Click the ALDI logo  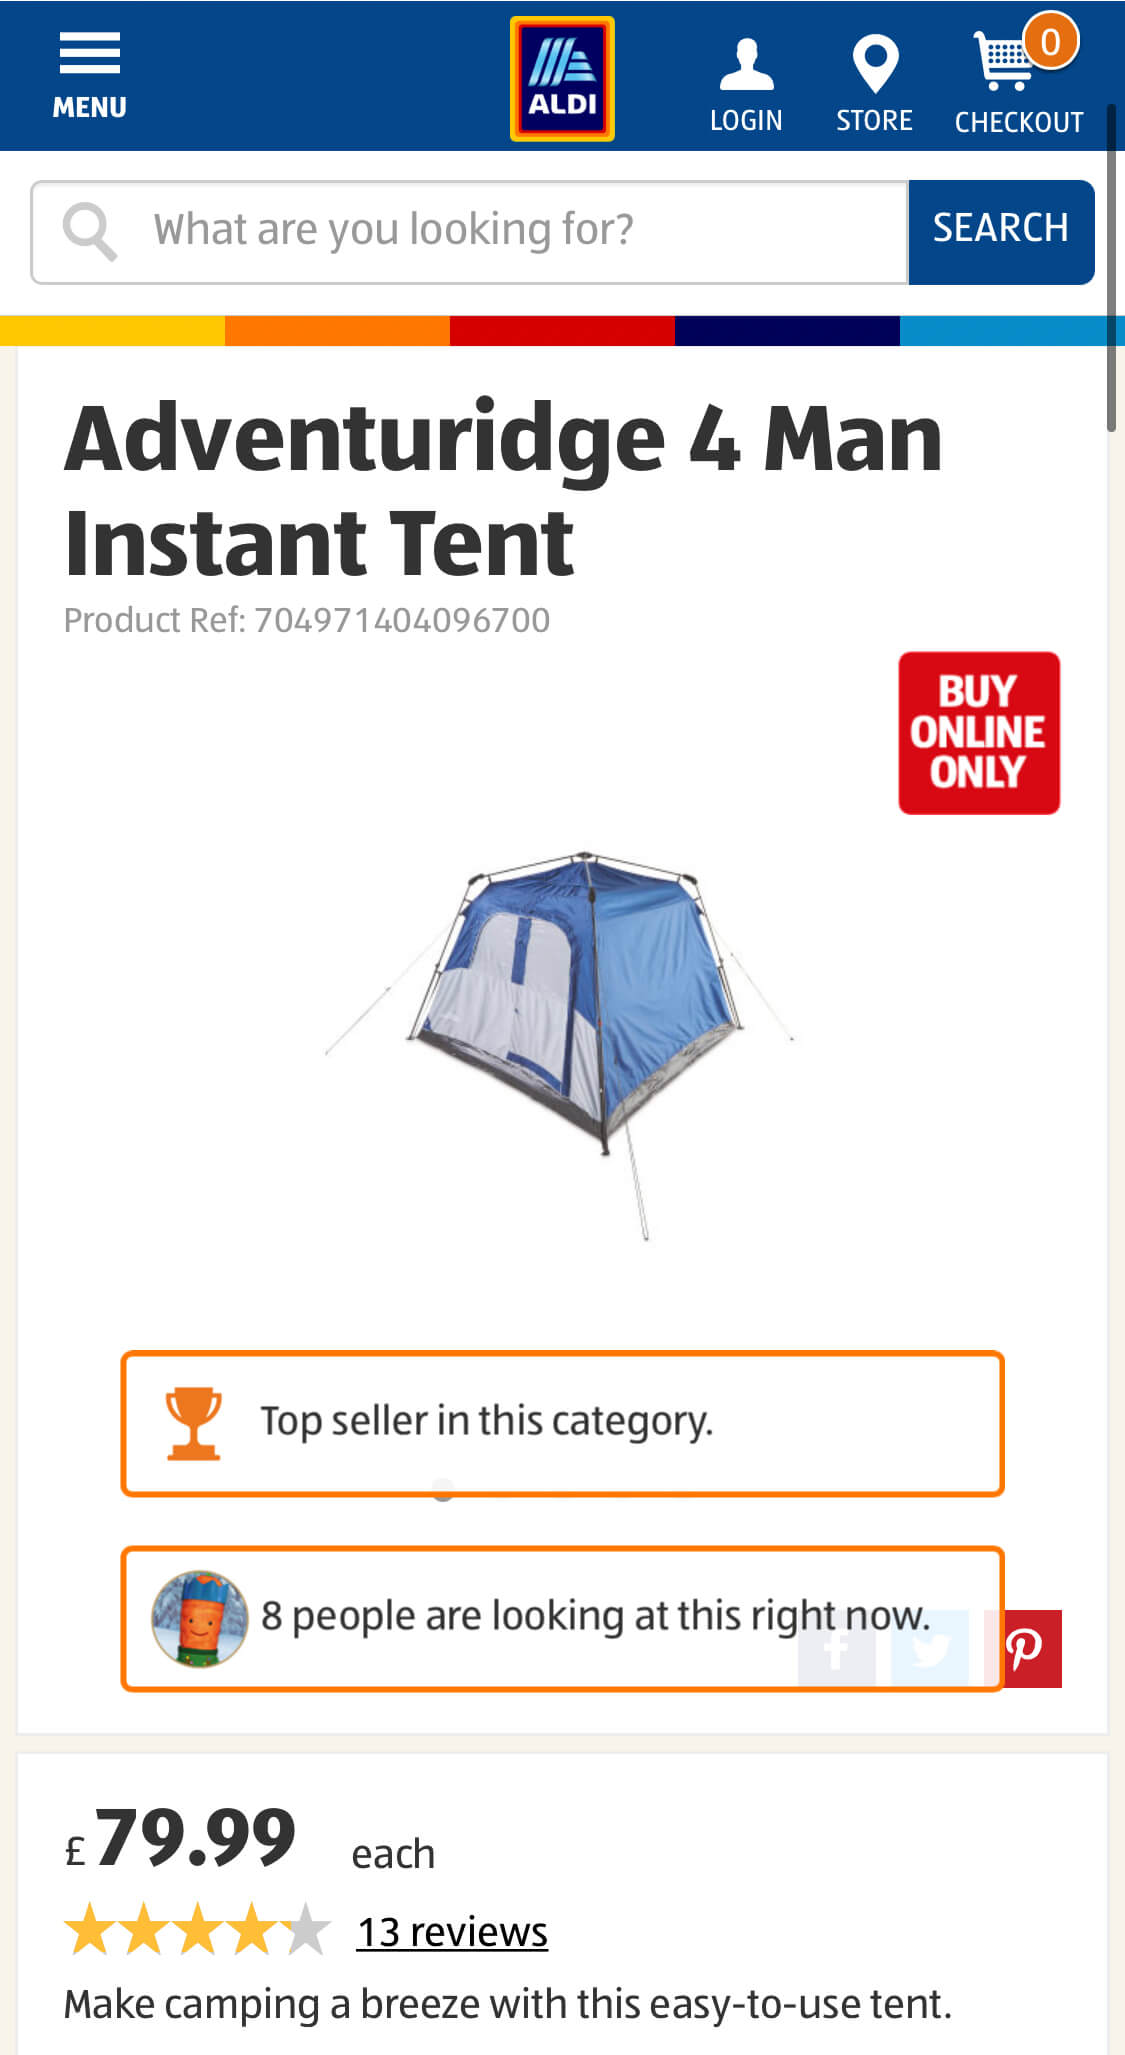(x=562, y=78)
